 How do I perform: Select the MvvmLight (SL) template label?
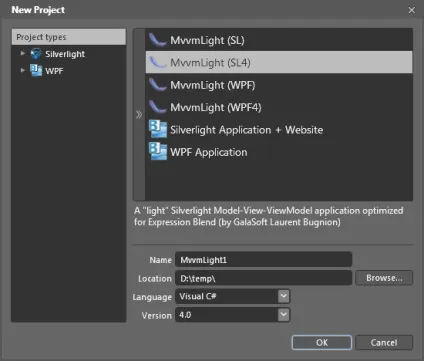pos(207,40)
